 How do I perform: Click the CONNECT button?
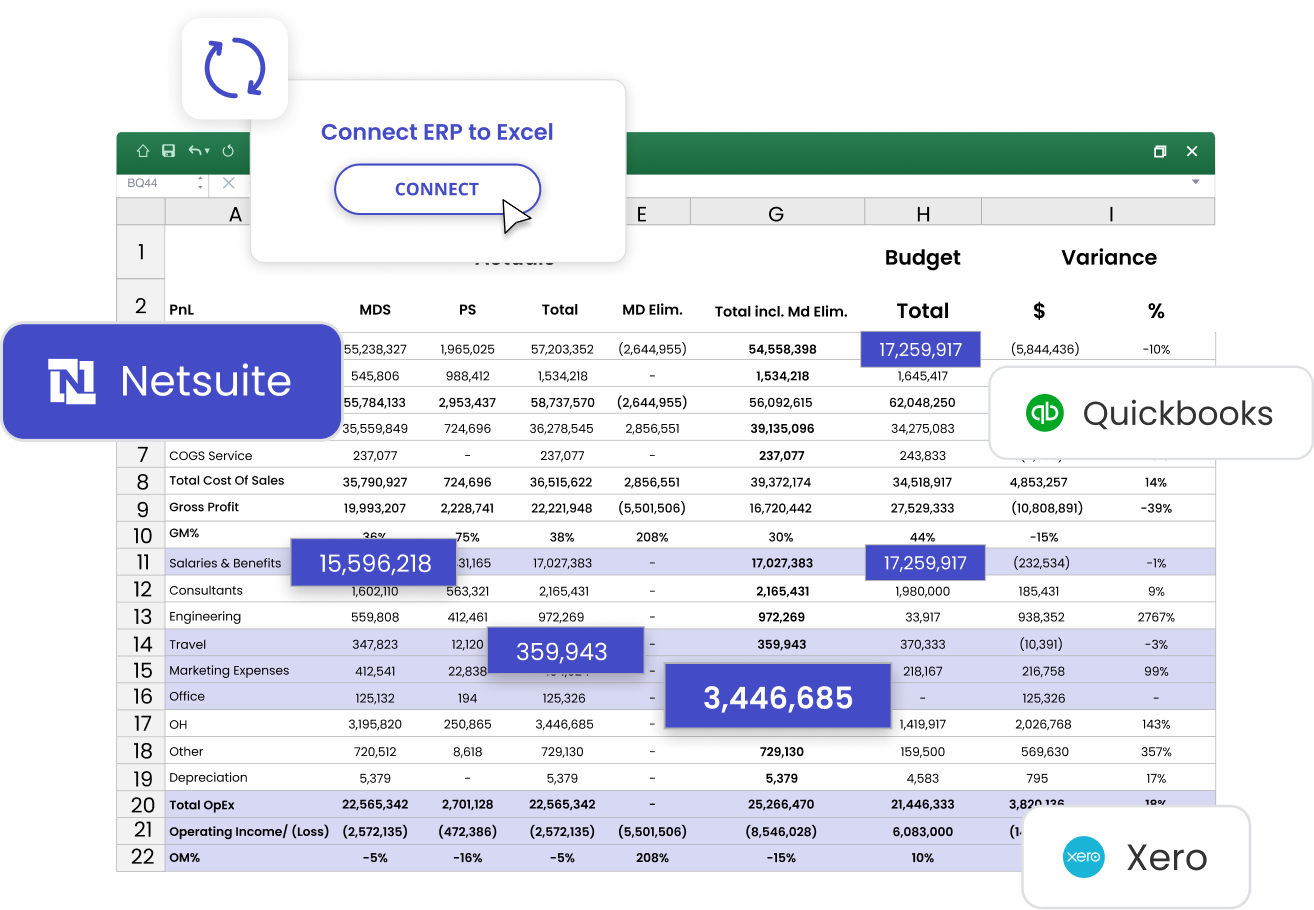(x=437, y=189)
